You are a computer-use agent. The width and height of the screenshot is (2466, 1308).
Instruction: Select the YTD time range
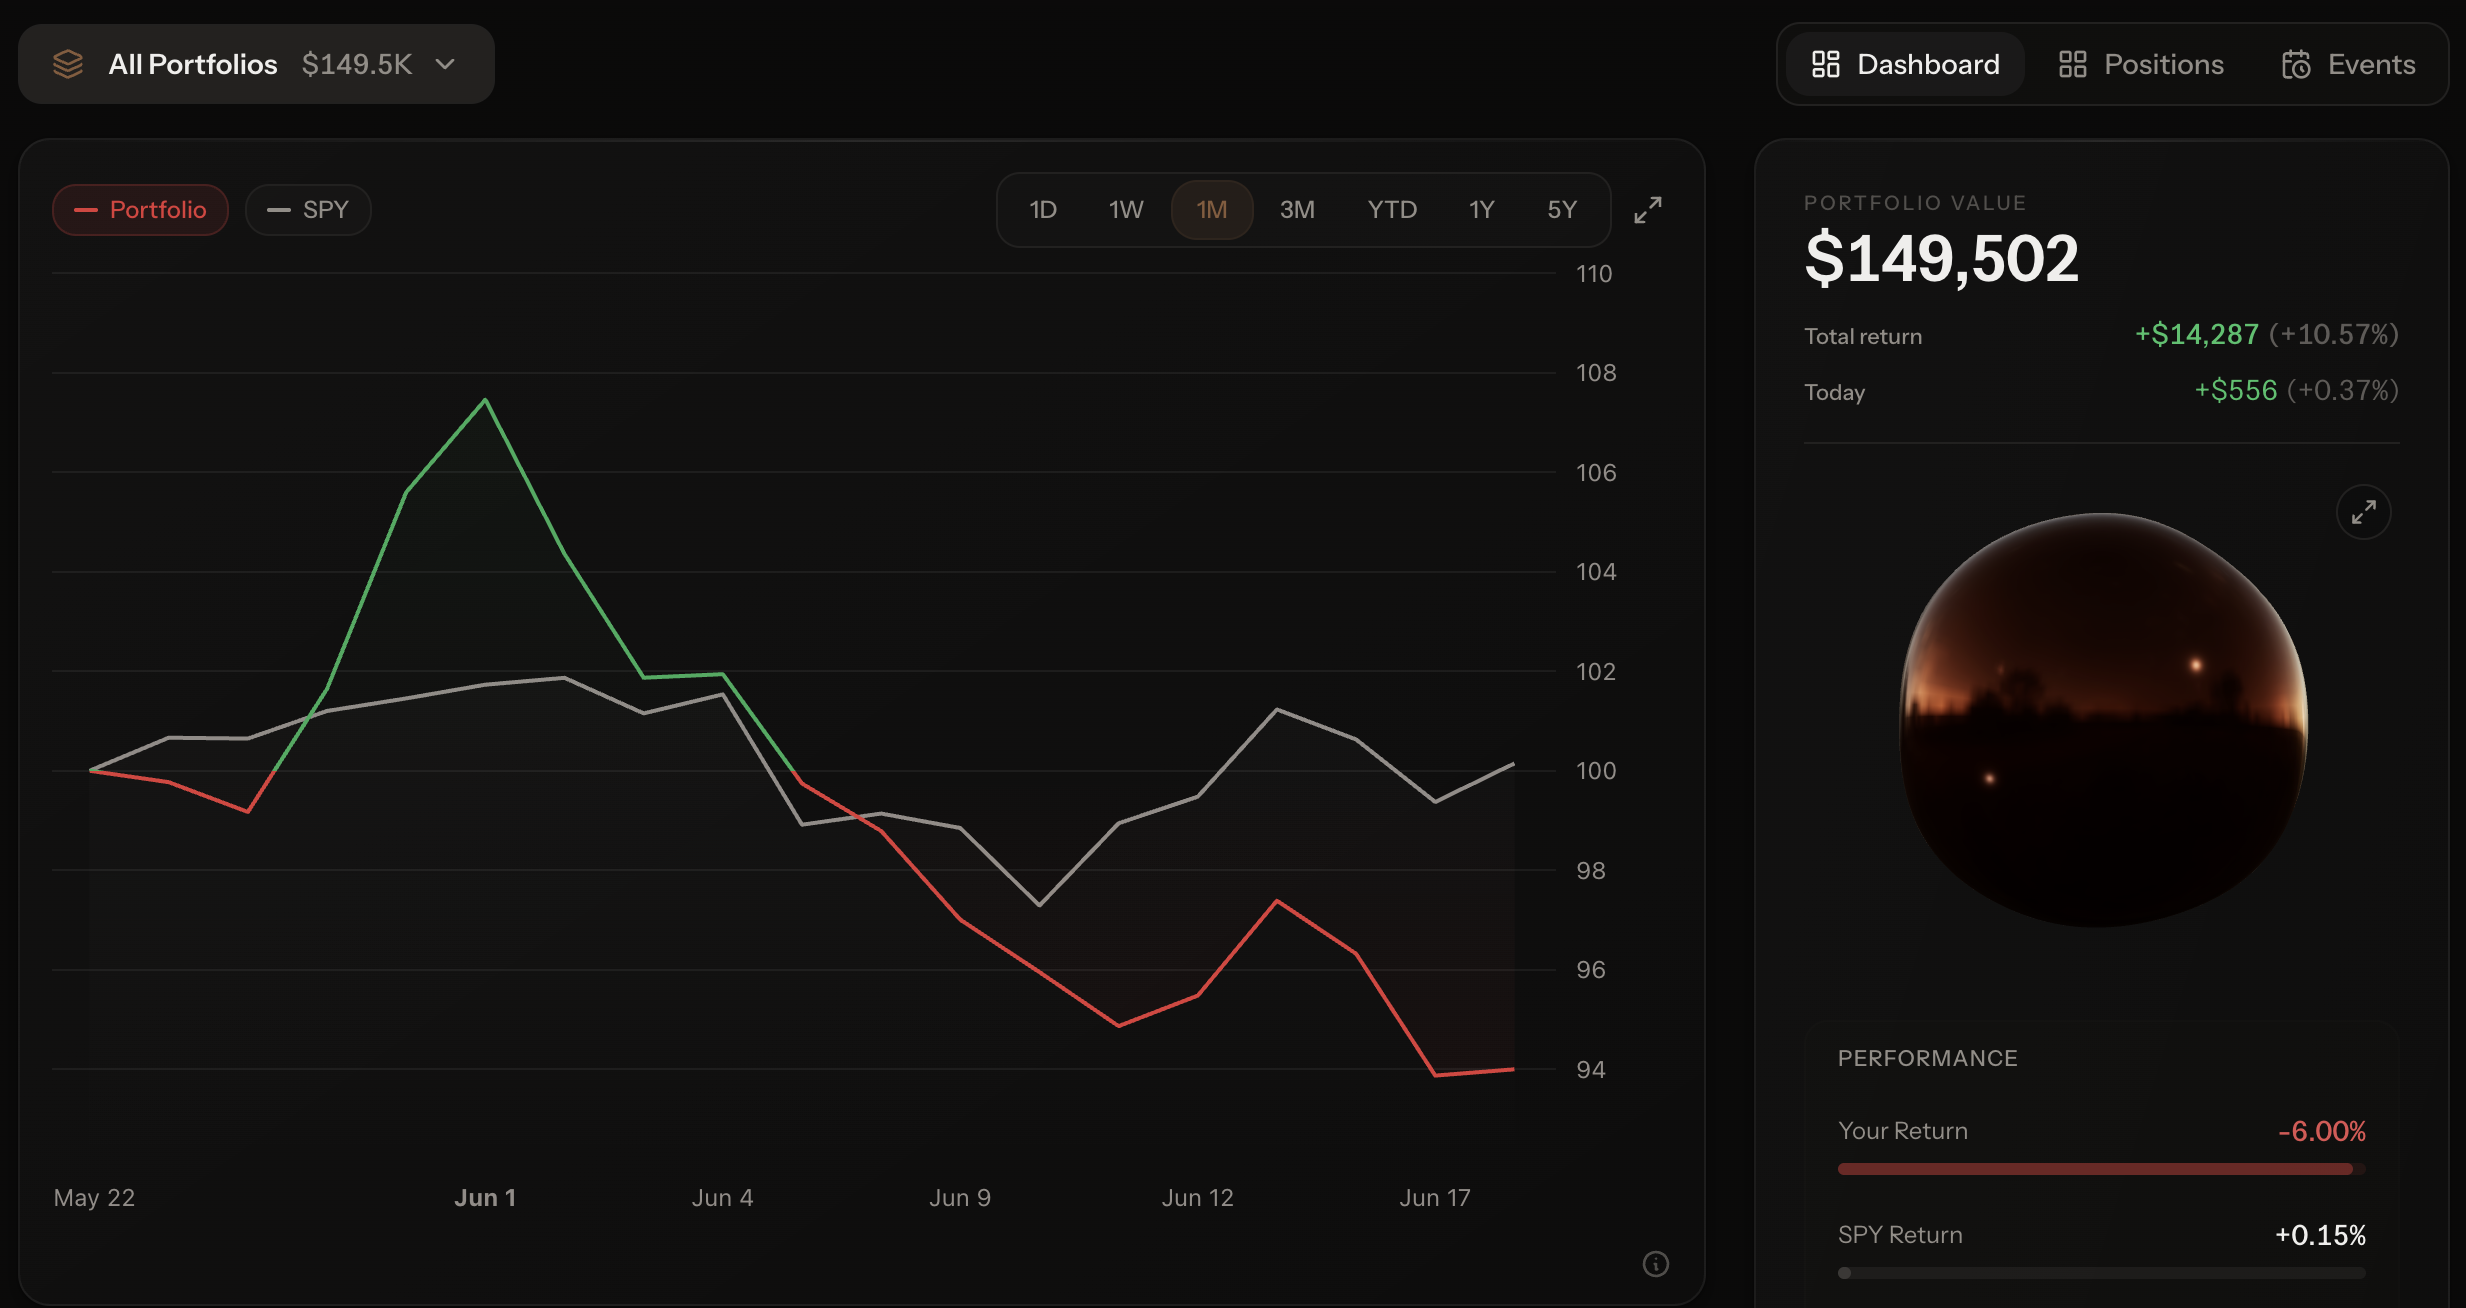point(1392,210)
